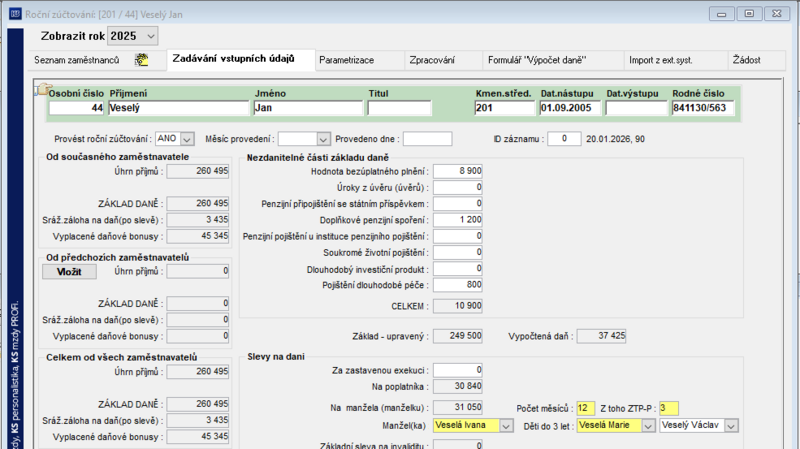Click the Hodnota bezúplatného plnění field
The image size is (800, 449).
tap(458, 171)
